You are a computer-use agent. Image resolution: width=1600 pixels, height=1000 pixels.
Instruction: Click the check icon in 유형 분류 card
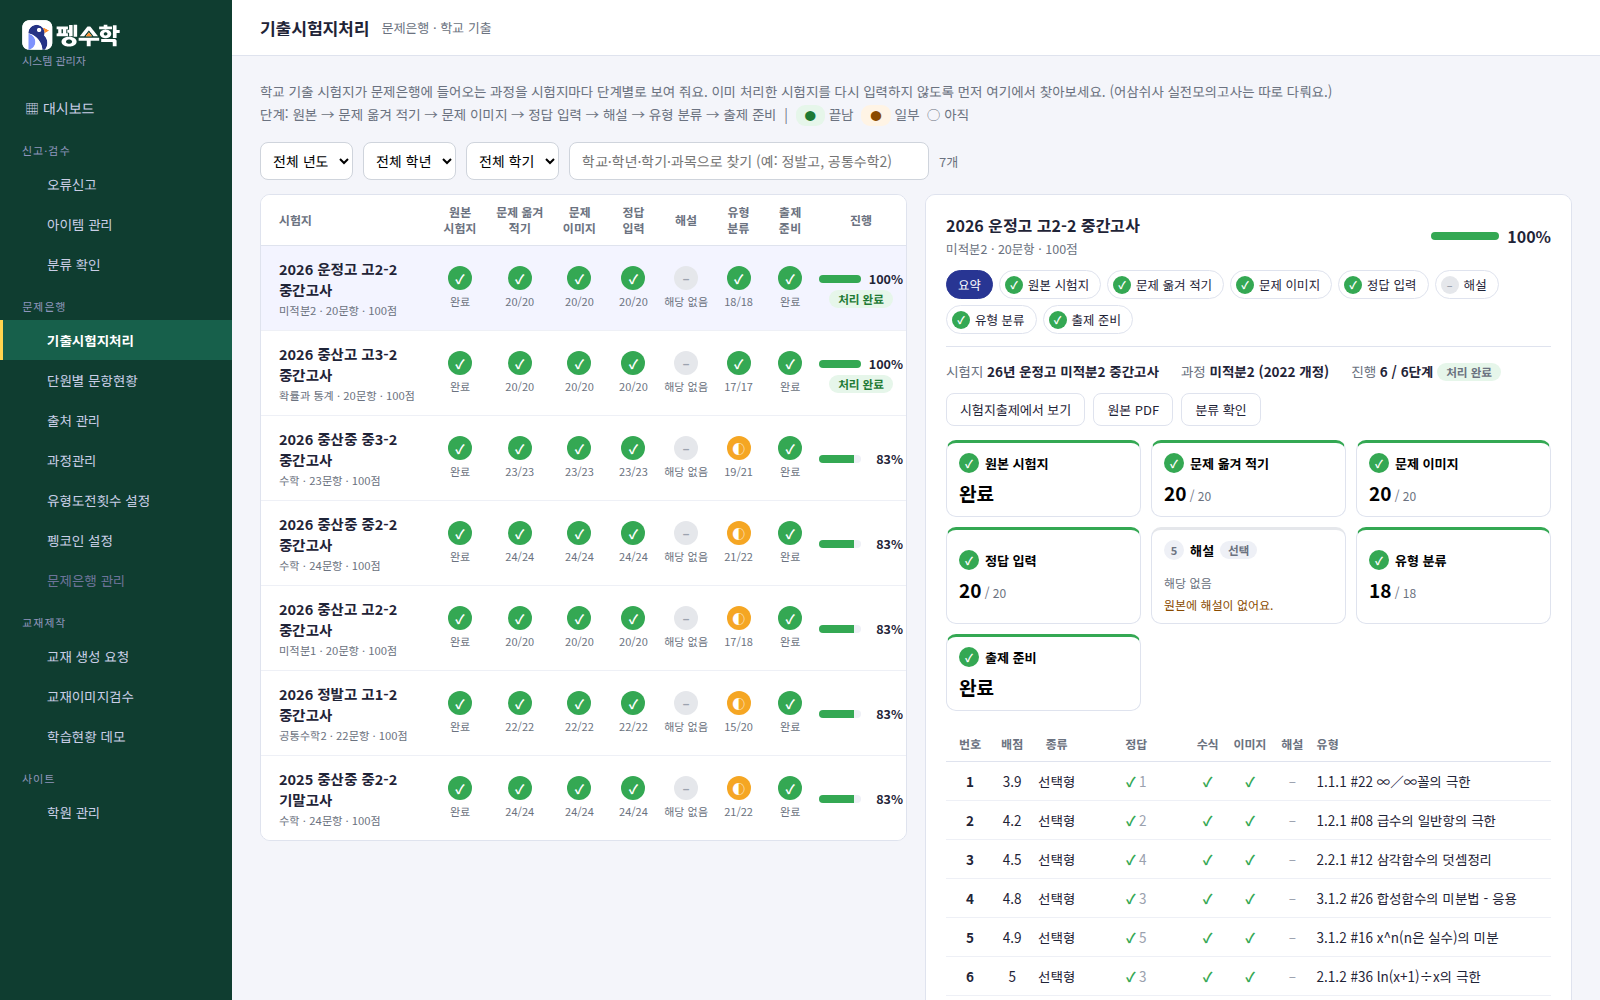[x=1379, y=560]
